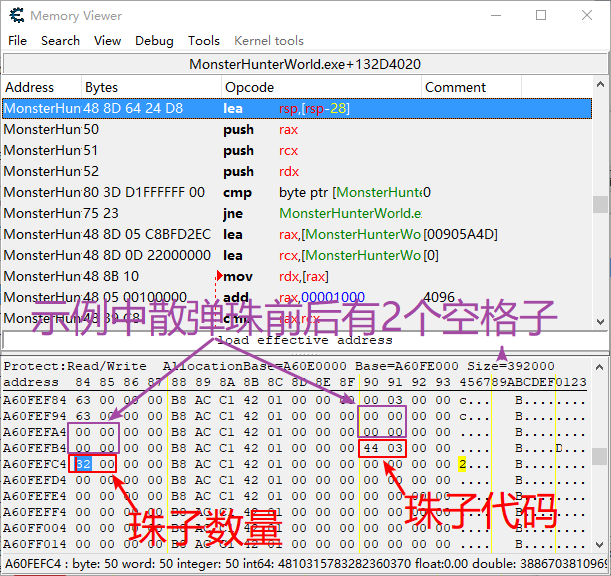The width and height of the screenshot is (611, 576).
Task: Click the status bar value readout for A60FEFC4
Action: pyautogui.click(x=305, y=564)
